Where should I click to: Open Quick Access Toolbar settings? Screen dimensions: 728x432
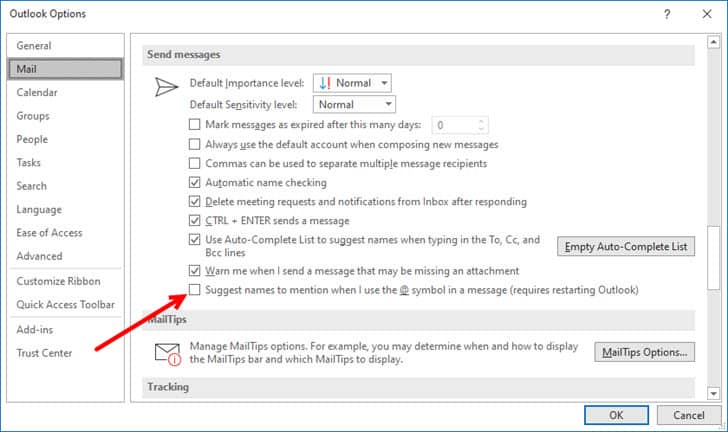click(x=65, y=304)
